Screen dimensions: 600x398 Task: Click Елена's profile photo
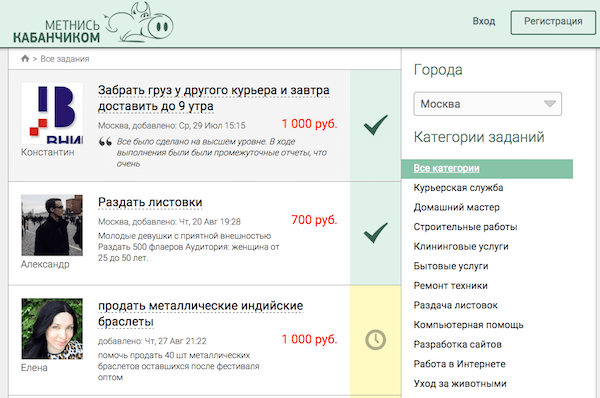point(52,329)
